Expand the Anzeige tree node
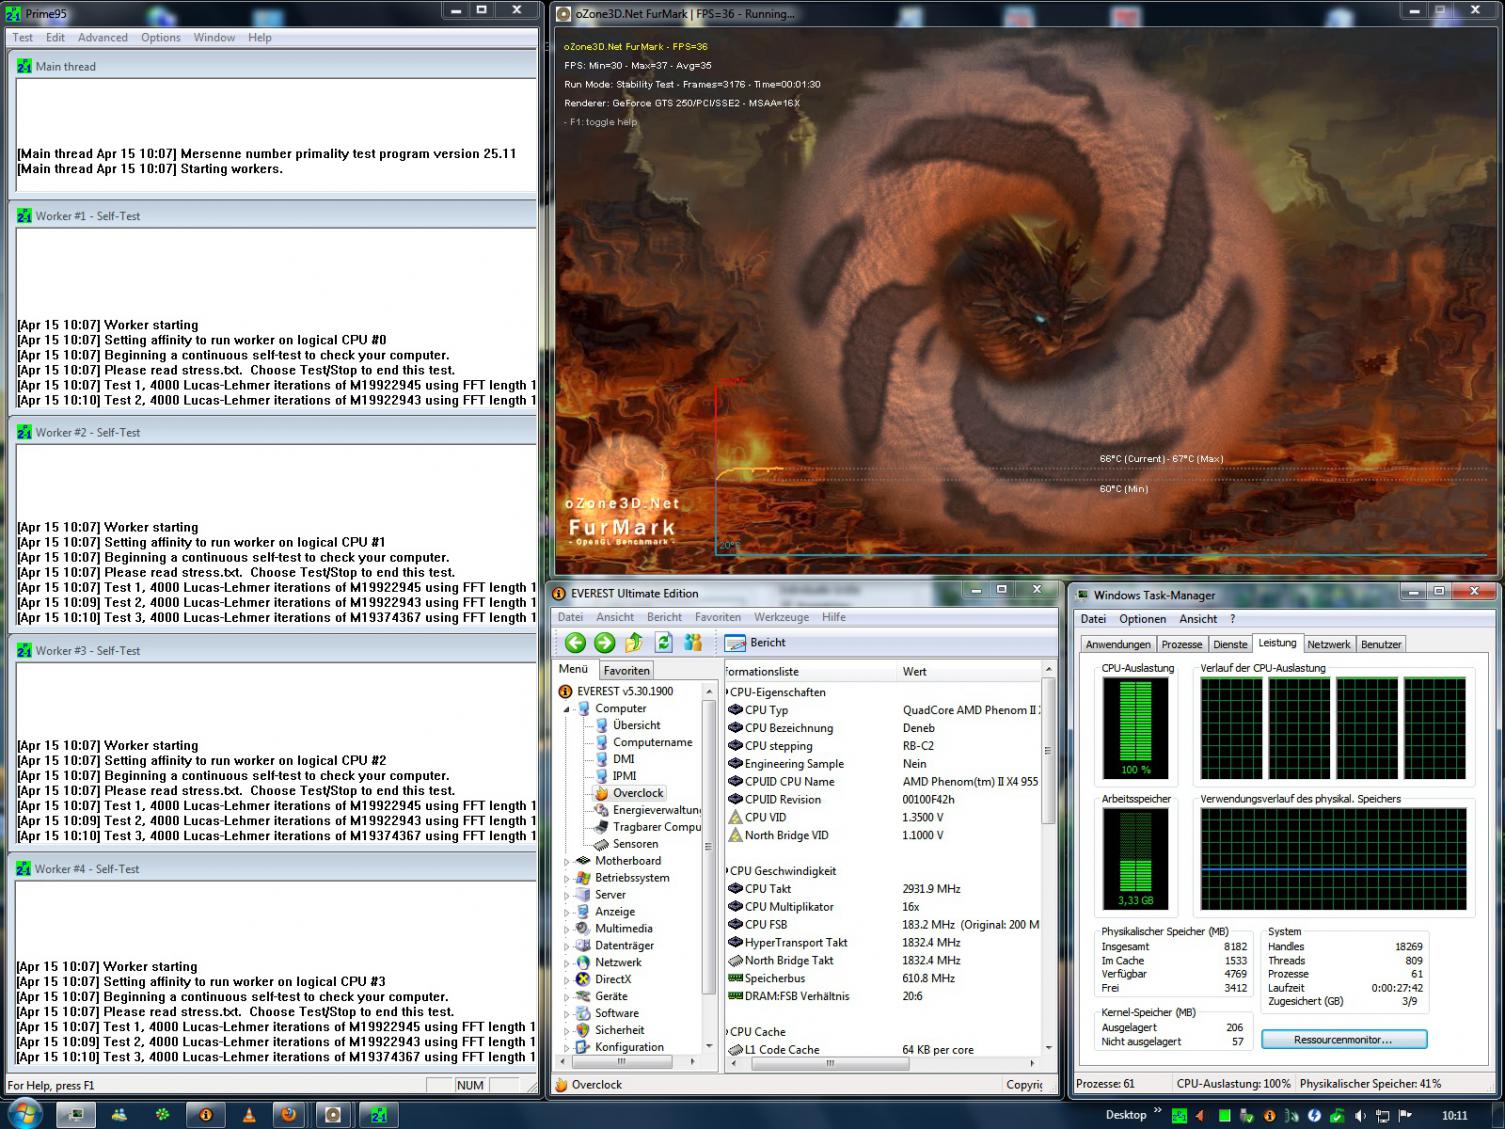Viewport: 1505px width, 1129px height. [x=567, y=912]
